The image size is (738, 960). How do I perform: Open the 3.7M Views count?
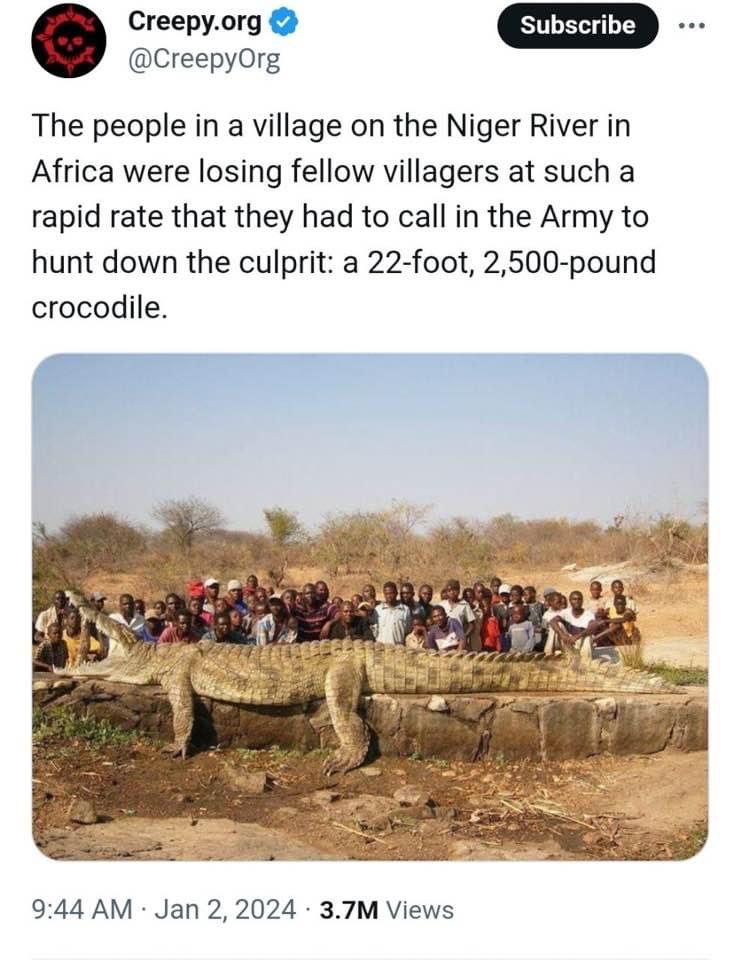[x=386, y=910]
